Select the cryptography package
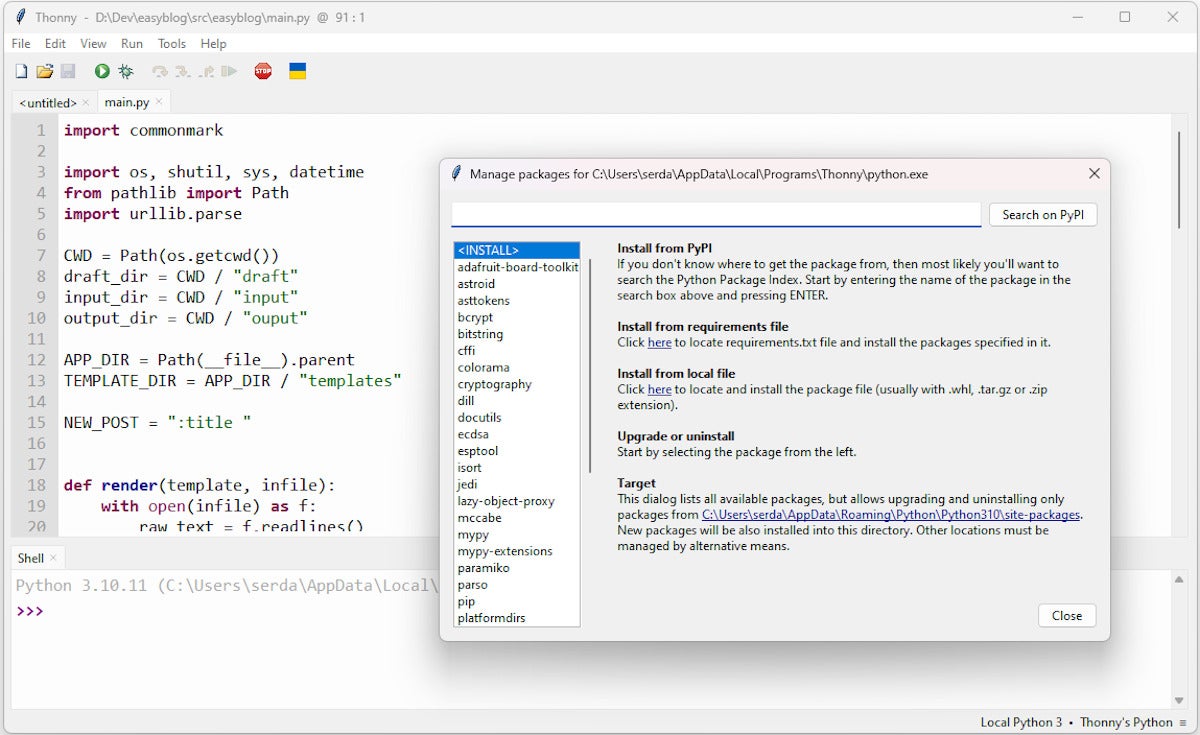 (516, 384)
